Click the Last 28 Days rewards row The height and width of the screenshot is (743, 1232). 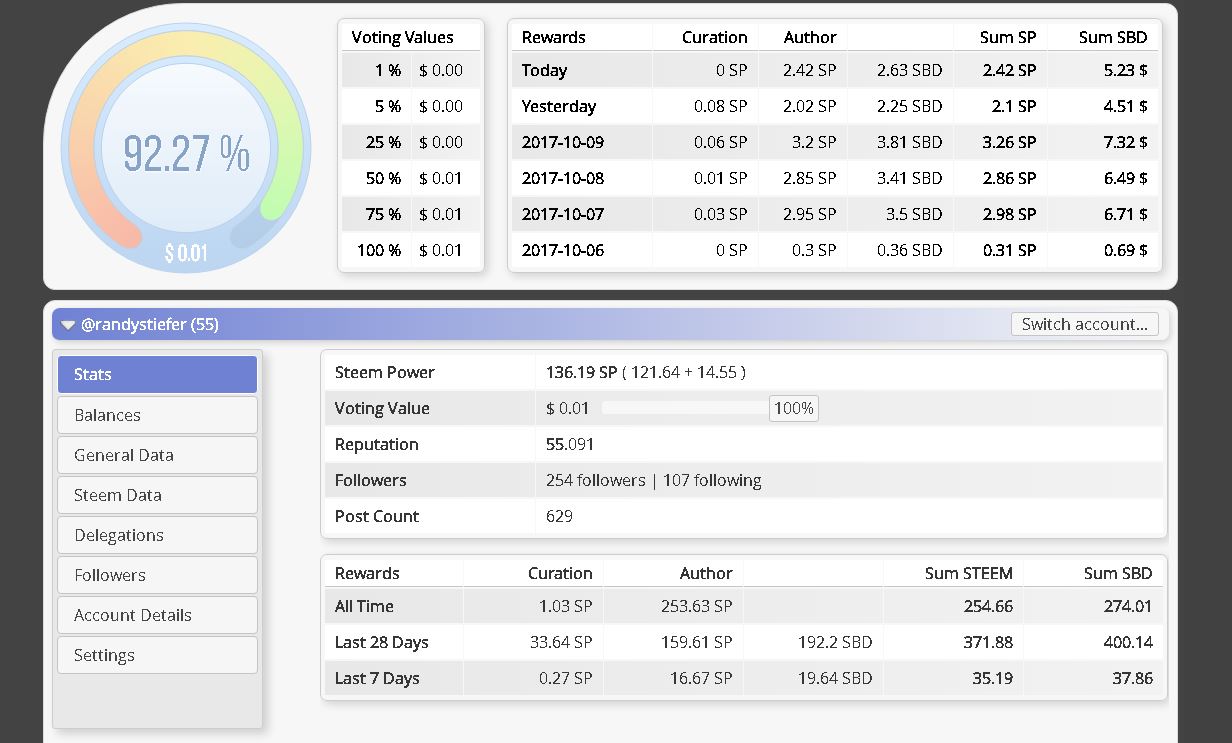pos(743,642)
